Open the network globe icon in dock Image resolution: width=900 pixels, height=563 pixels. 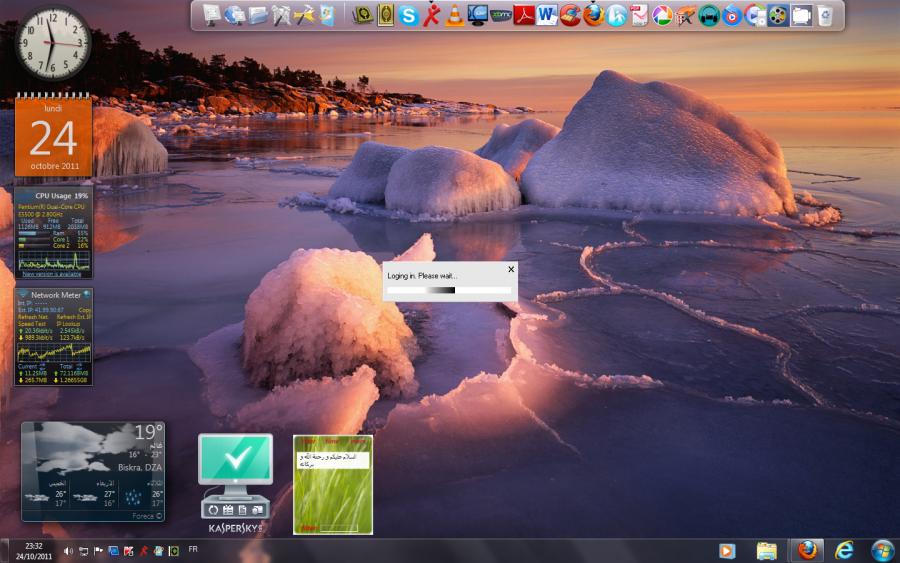tap(234, 15)
